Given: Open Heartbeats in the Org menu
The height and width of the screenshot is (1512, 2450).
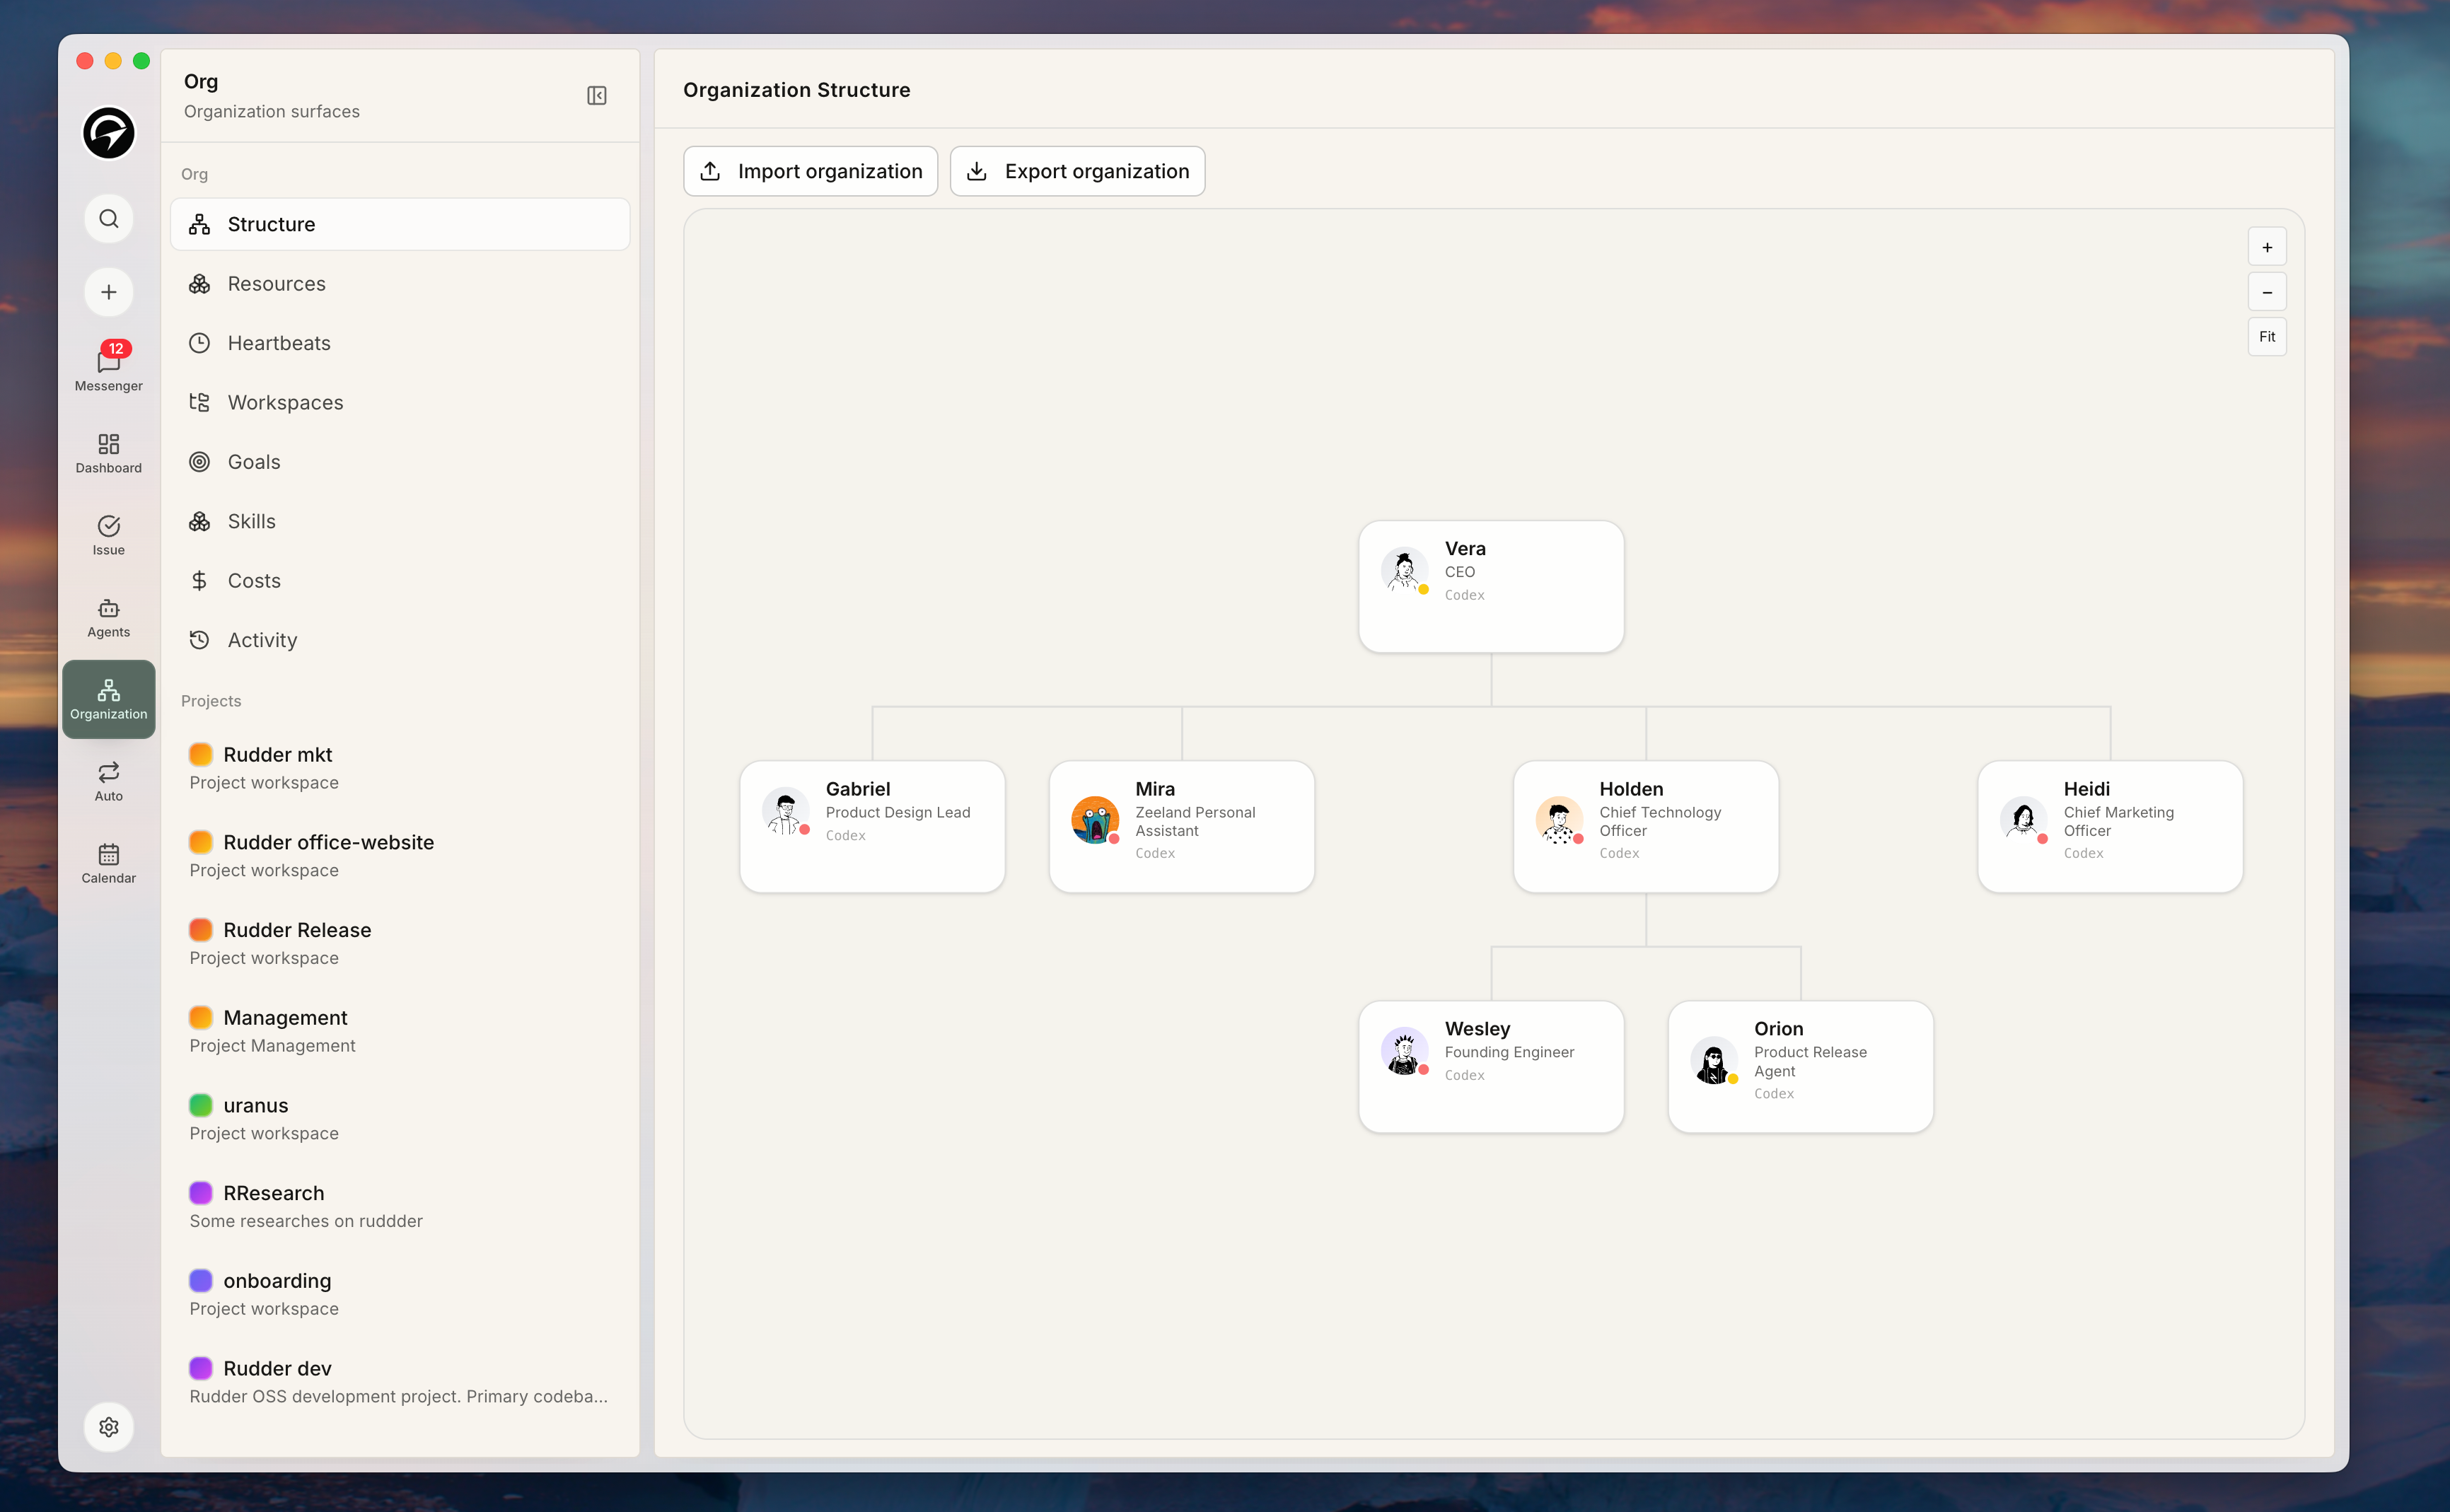Looking at the screenshot, I should (400, 343).
